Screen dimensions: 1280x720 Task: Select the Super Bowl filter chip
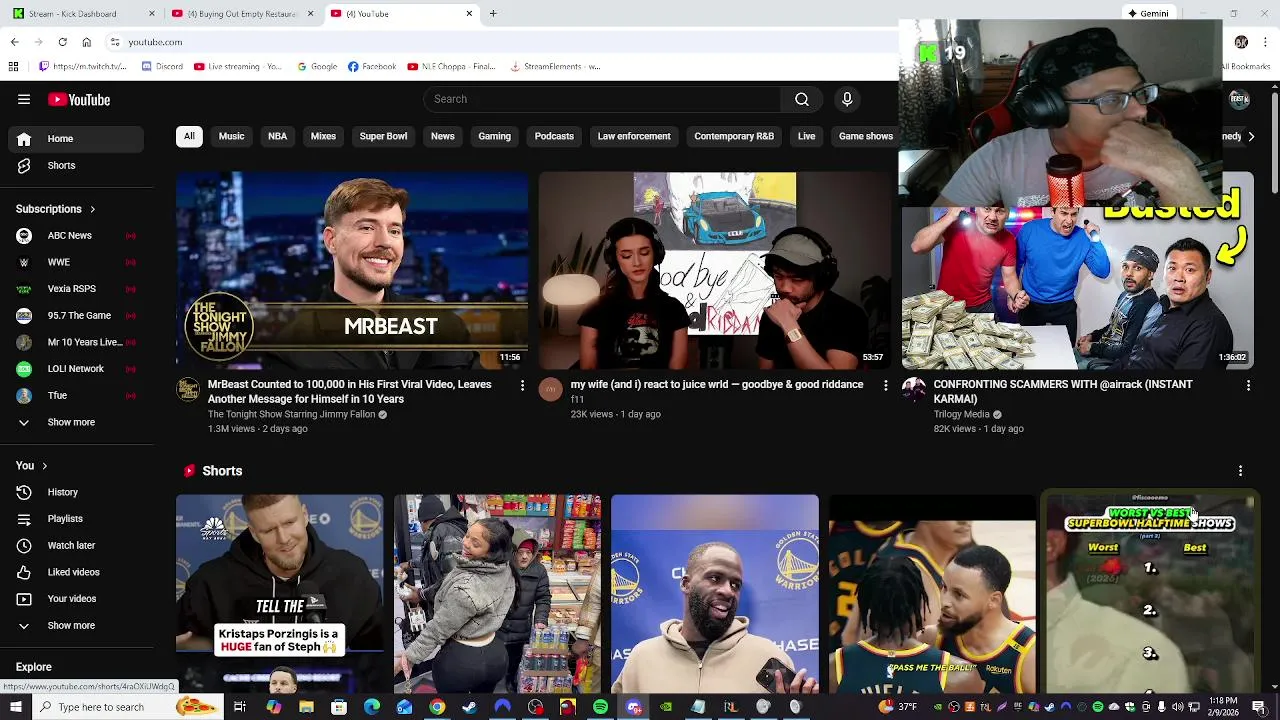[383, 136]
